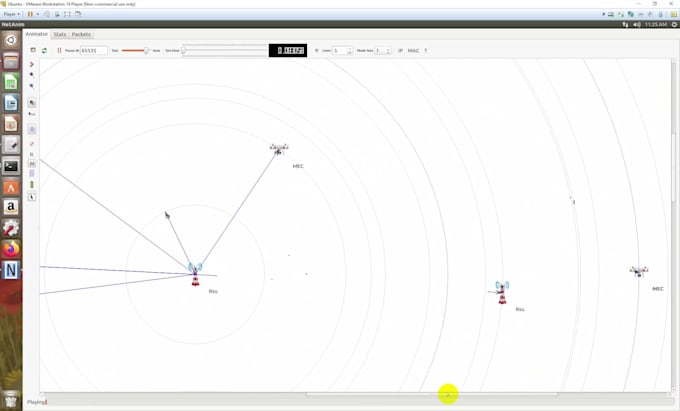Click the red step-through arrow icon
Image resolution: width=680 pixels, height=411 pixels.
tap(32, 64)
